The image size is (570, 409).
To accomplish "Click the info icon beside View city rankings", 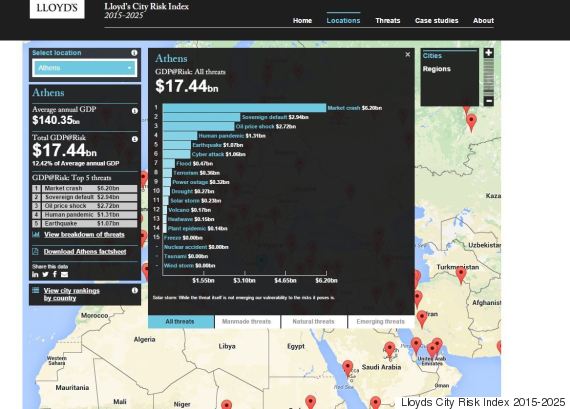I will pyautogui.click(x=135, y=290).
